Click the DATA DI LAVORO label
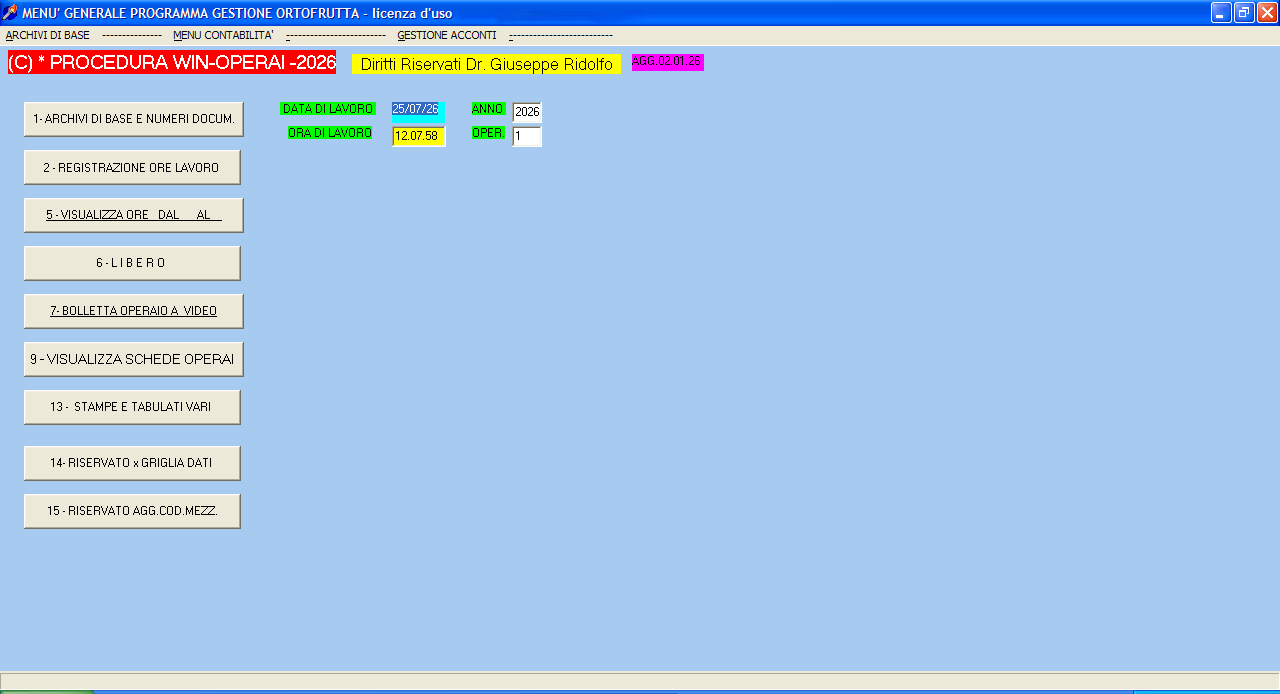 coord(328,109)
